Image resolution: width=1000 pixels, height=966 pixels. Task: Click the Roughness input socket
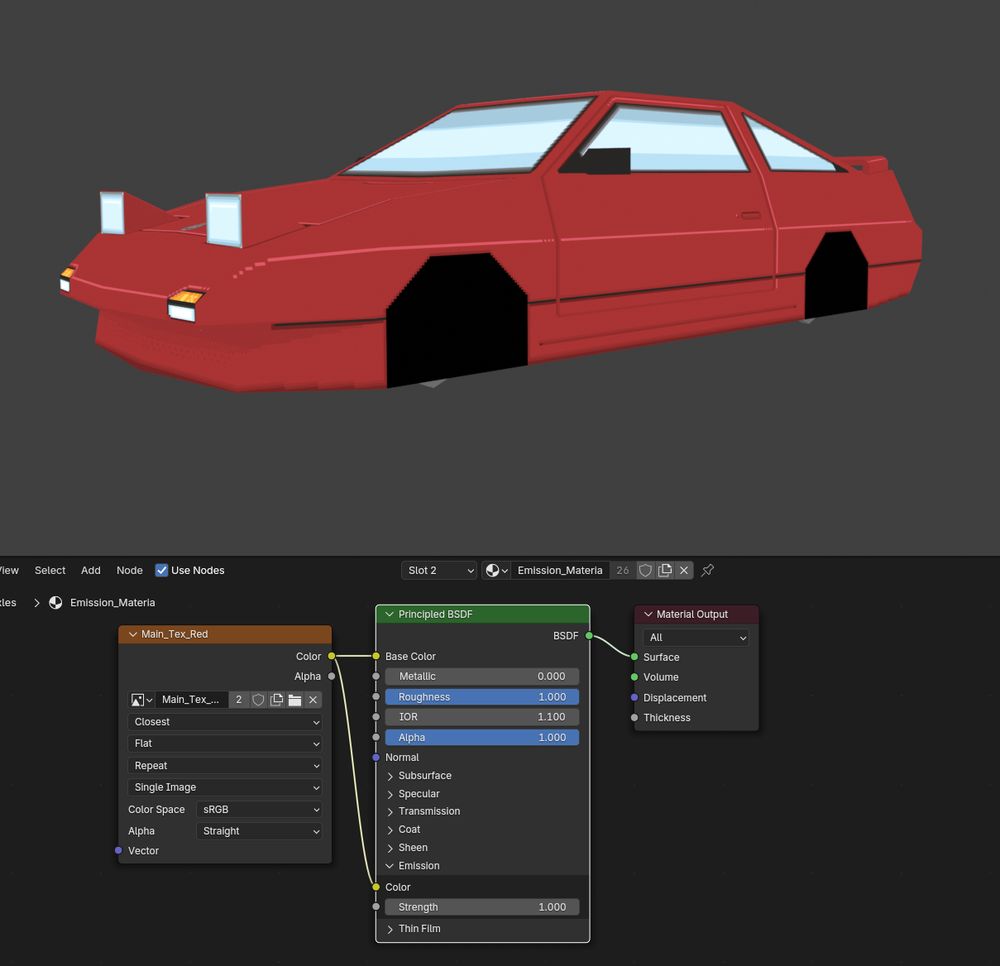coord(376,698)
